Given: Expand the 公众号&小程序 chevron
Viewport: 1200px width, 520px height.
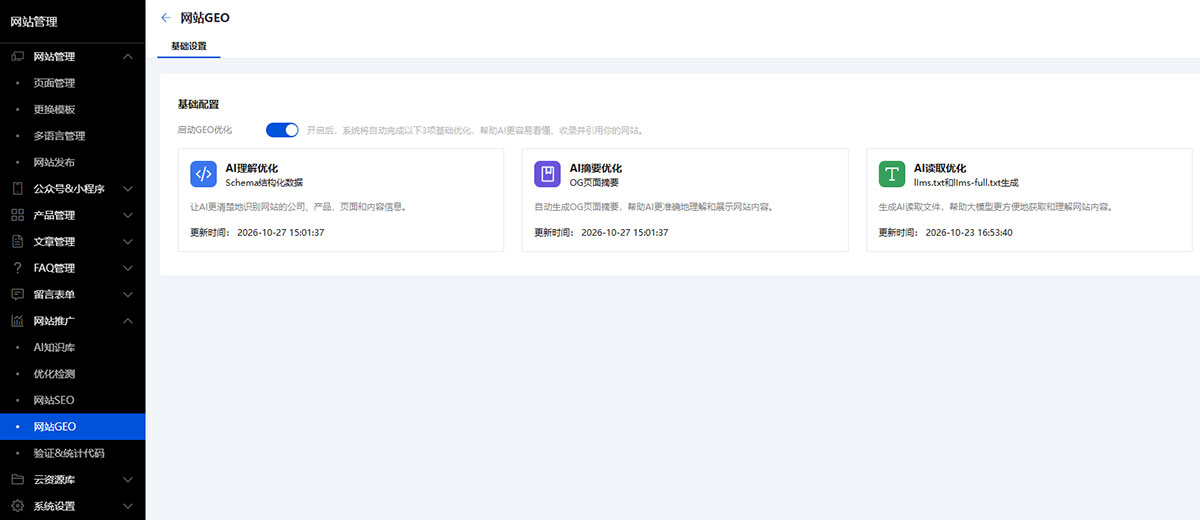Looking at the screenshot, I should coord(127,189).
